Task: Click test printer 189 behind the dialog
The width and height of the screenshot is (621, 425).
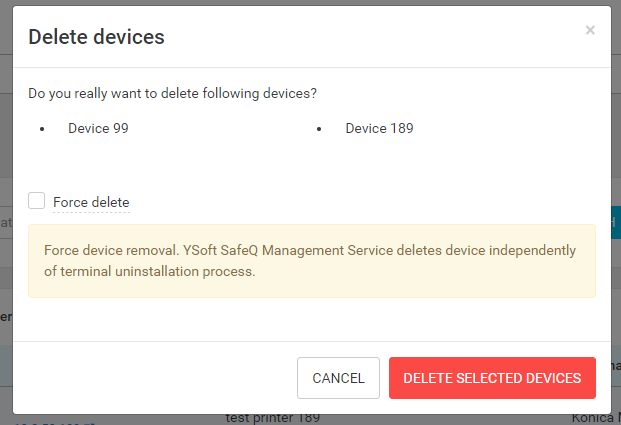Action: click(x=272, y=418)
